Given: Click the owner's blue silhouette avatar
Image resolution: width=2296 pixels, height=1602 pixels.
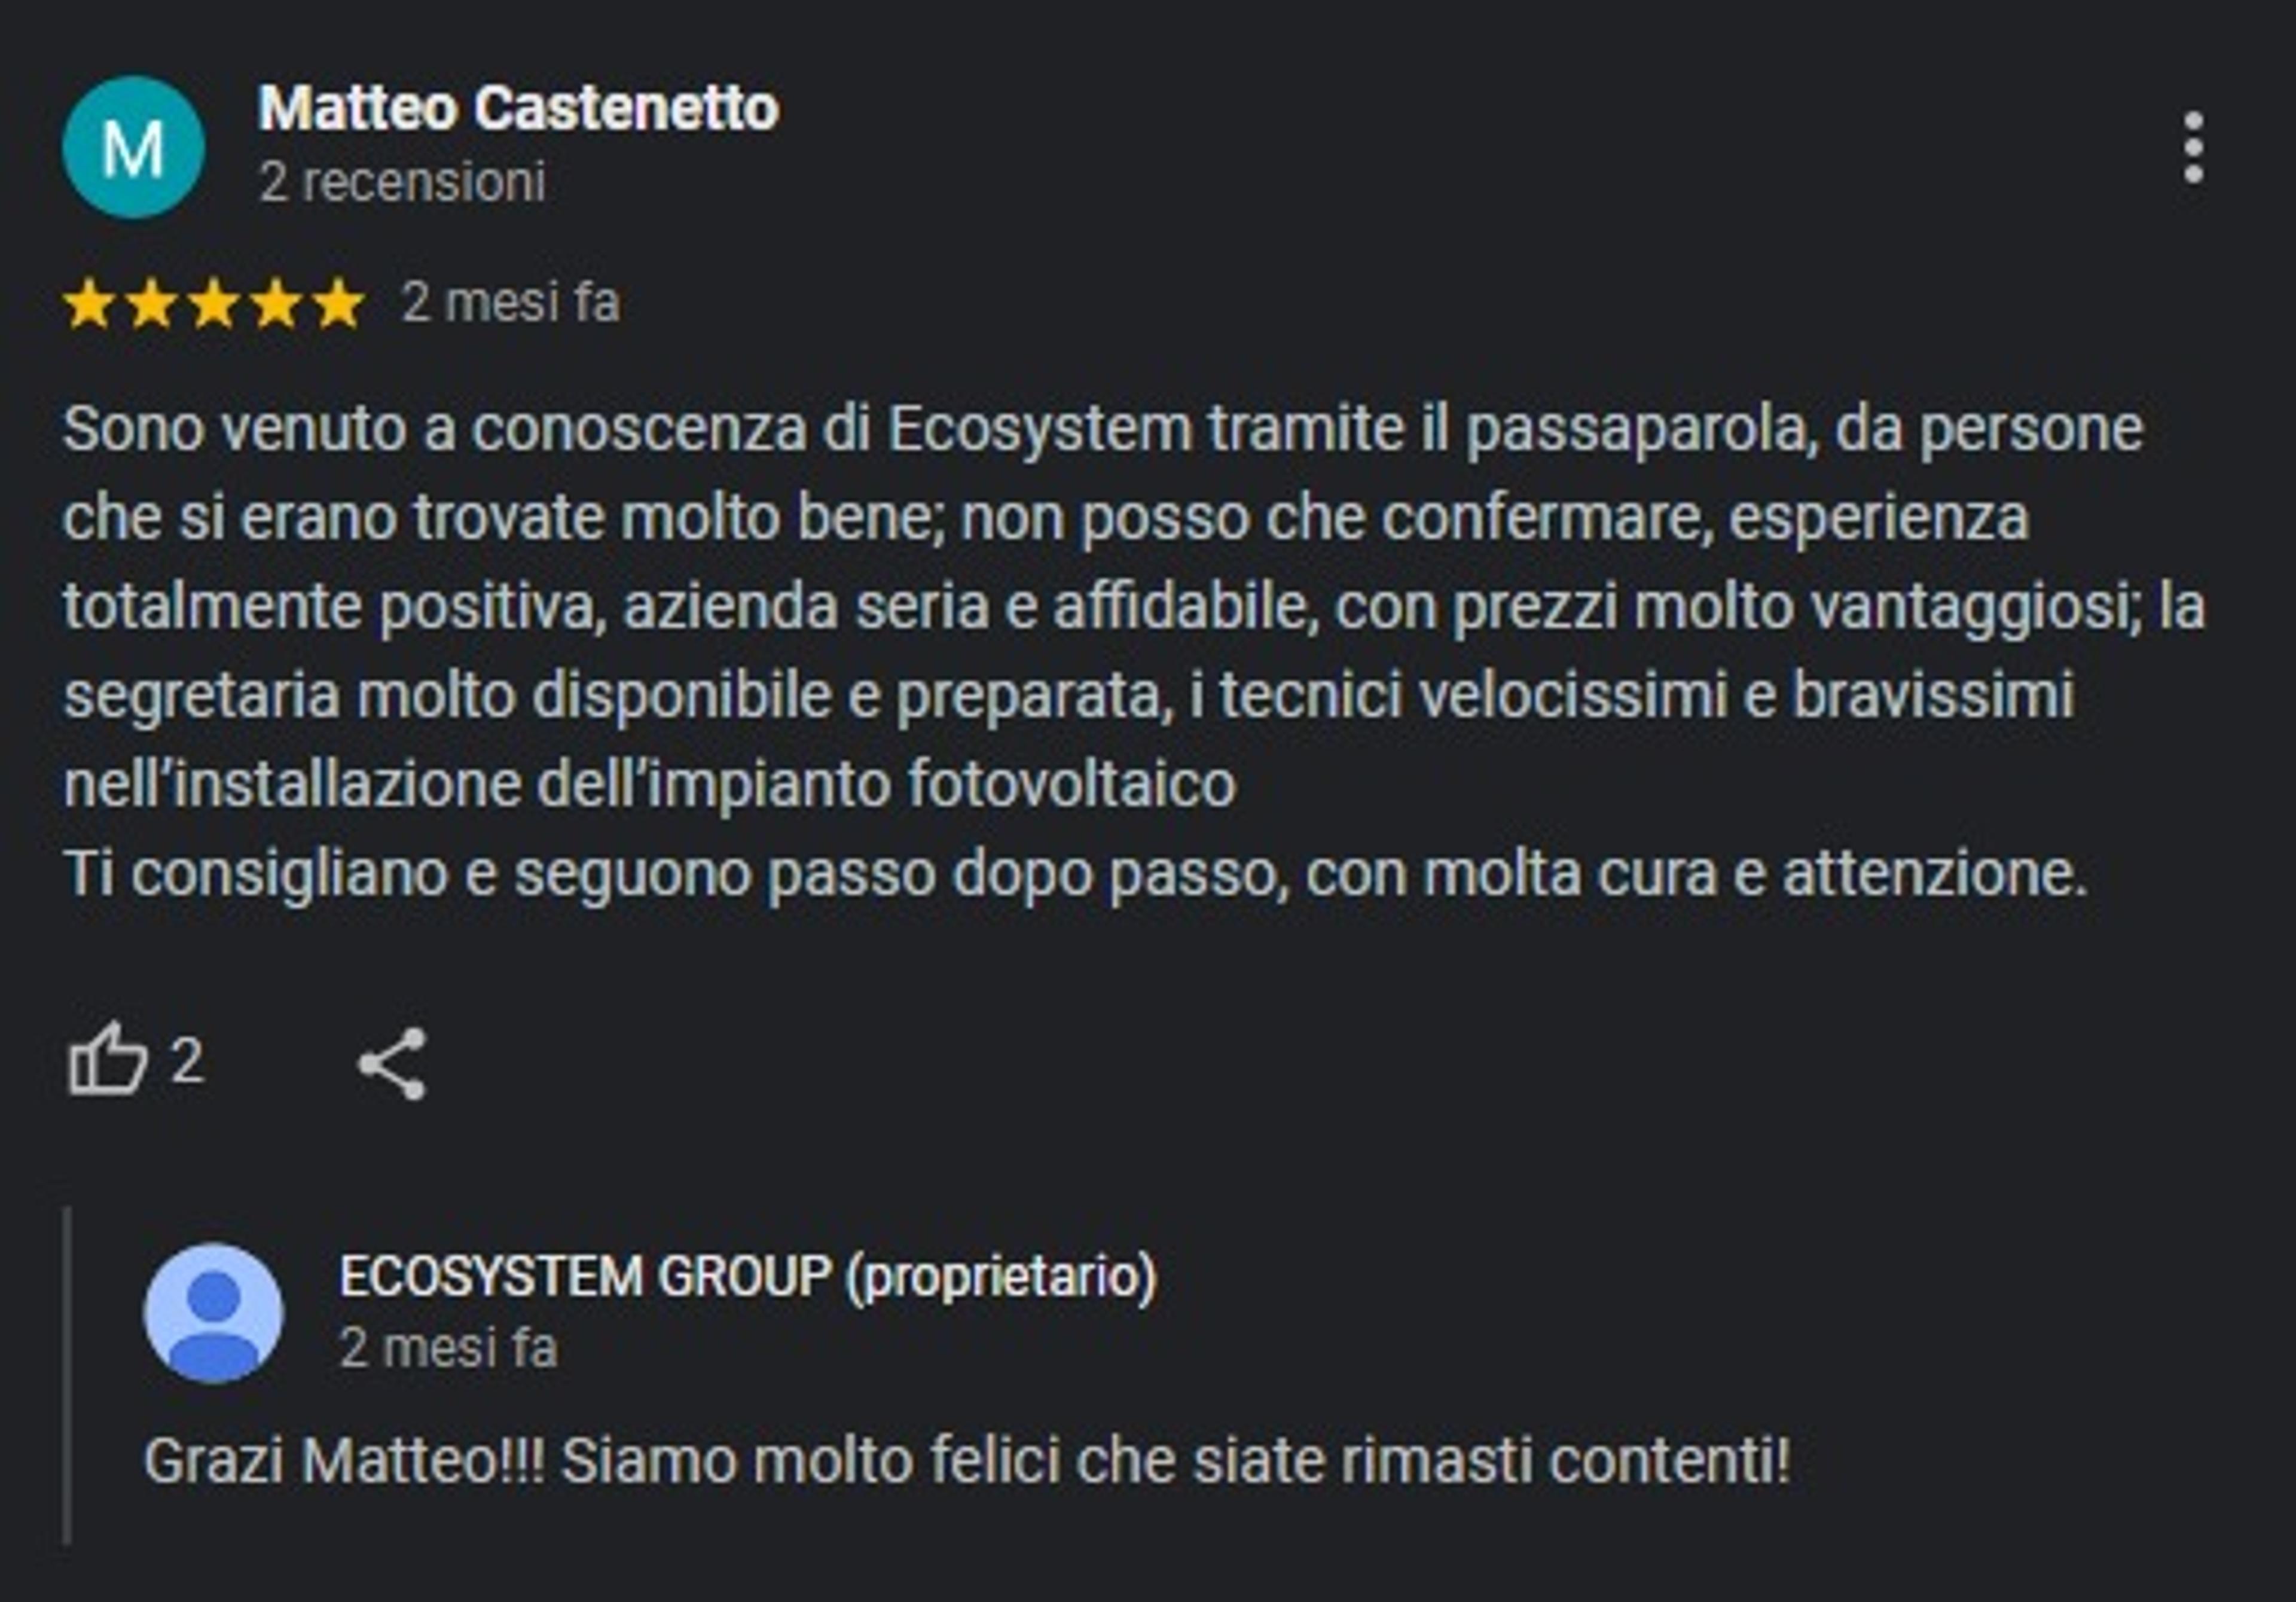Looking at the screenshot, I should (x=213, y=1313).
